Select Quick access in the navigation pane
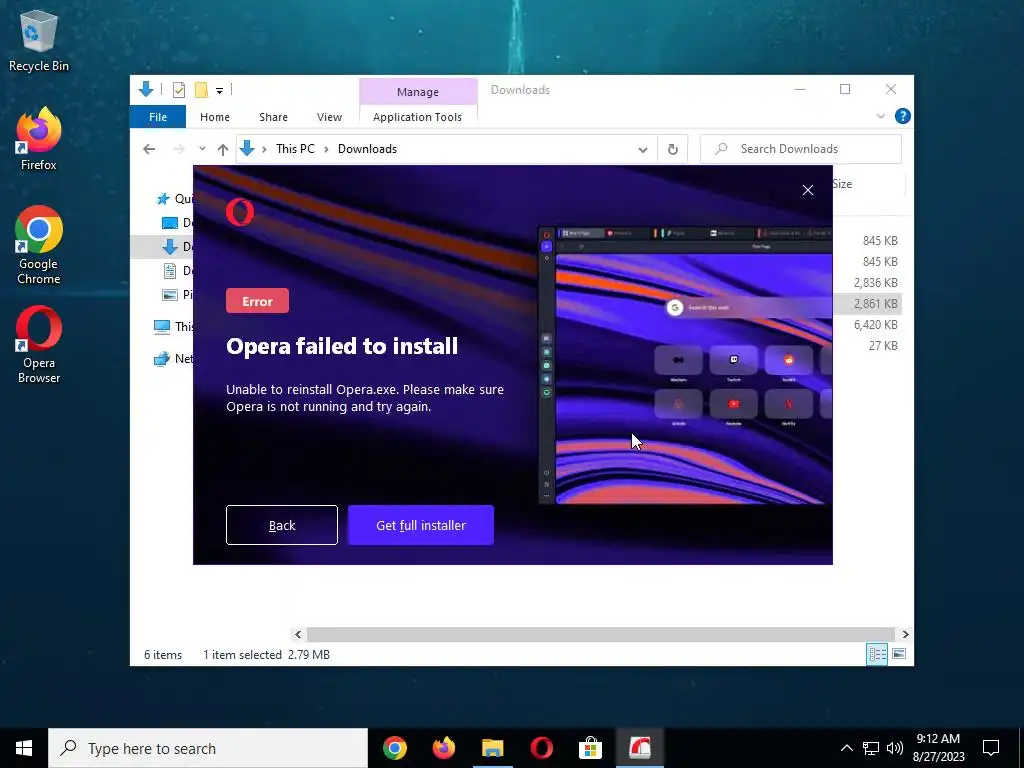This screenshot has width=1024, height=768. pyautogui.click(x=173, y=199)
